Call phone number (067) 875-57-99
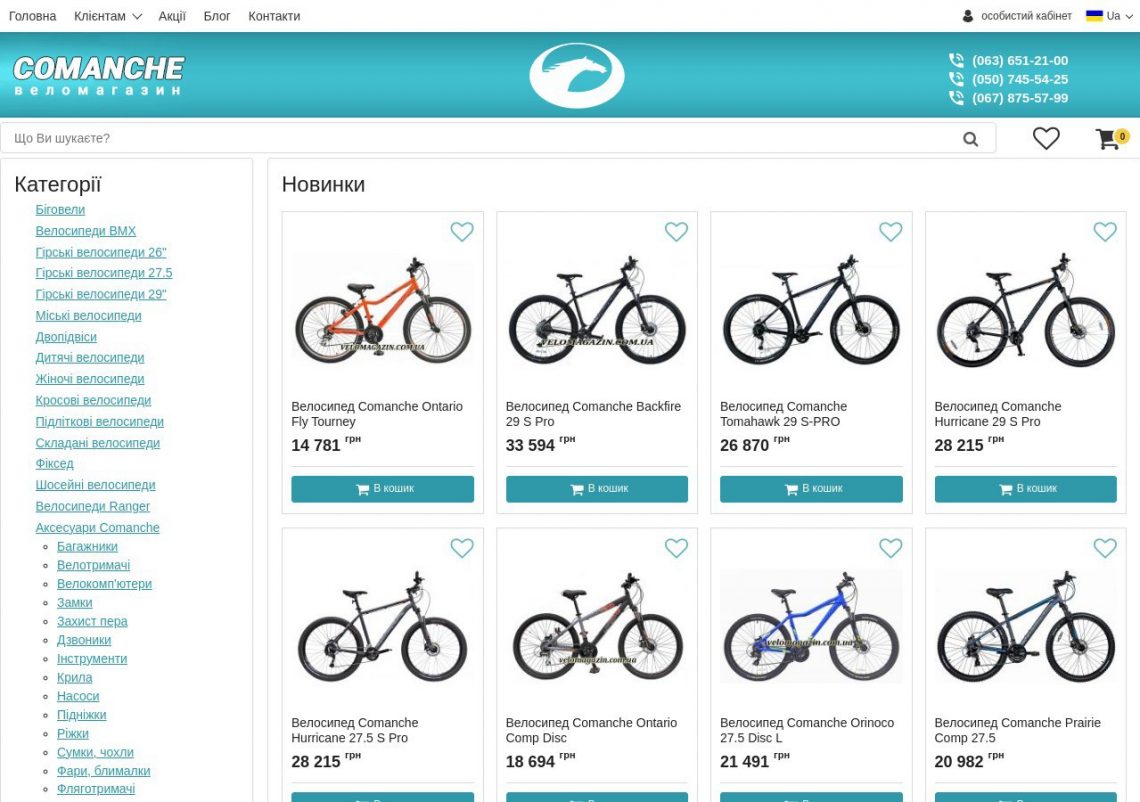This screenshot has width=1140, height=802. click(x=1020, y=97)
